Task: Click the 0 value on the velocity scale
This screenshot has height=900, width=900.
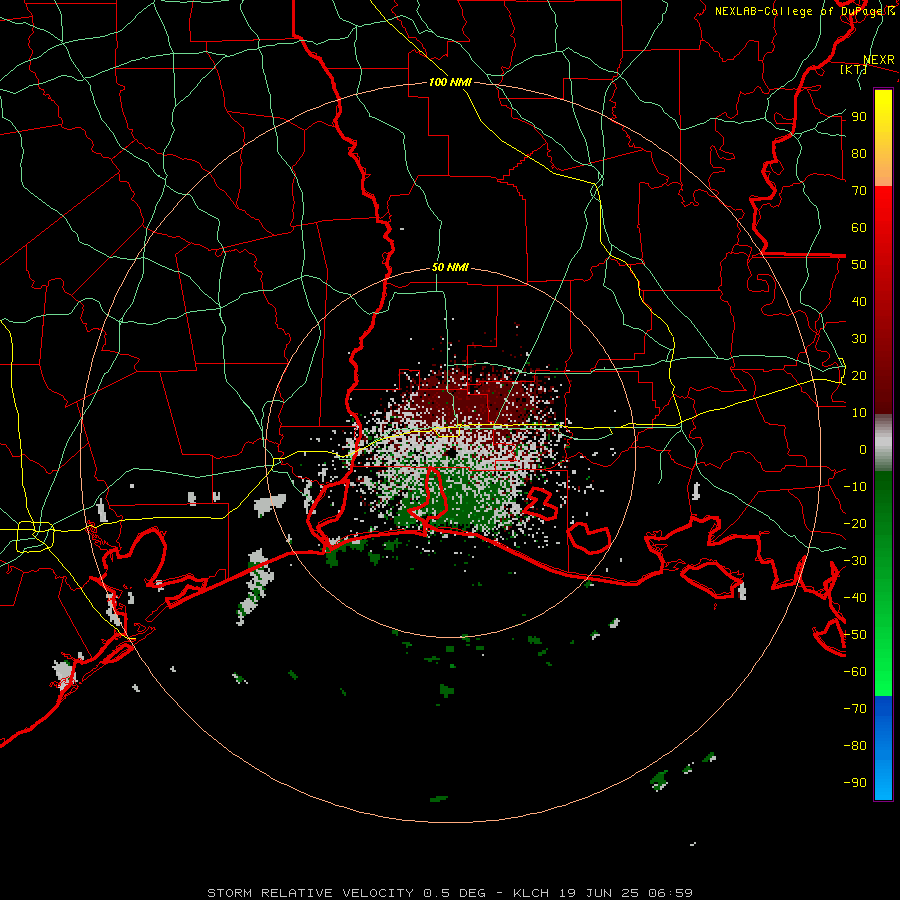Action: point(863,449)
